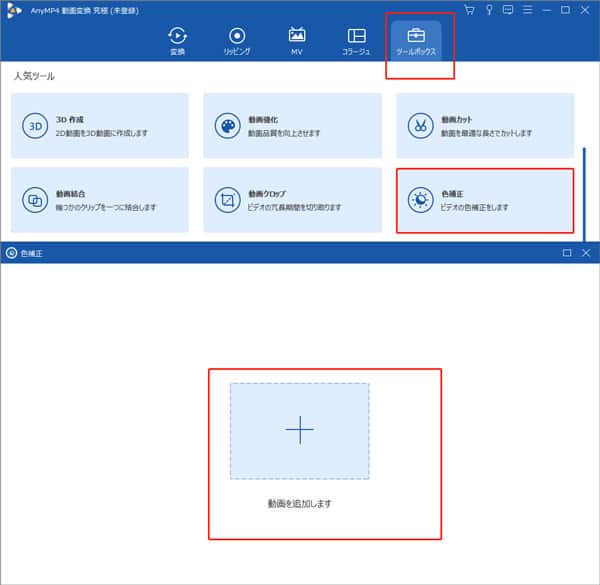The width and height of the screenshot is (600, 585).
Task: Maximize the AnyMP4 main window
Action: coord(565,10)
